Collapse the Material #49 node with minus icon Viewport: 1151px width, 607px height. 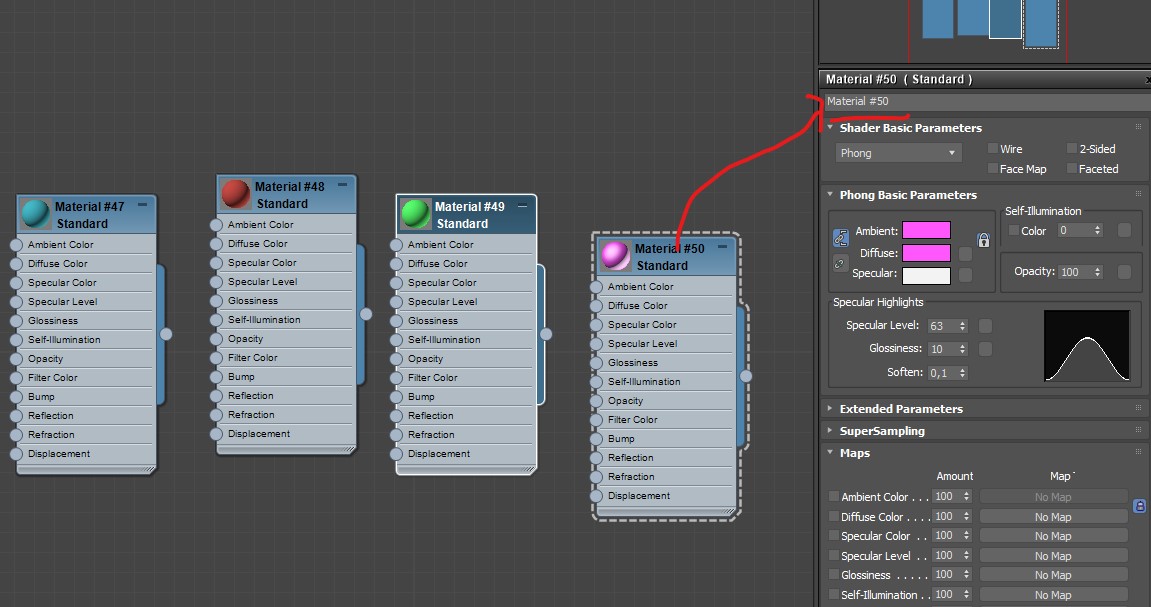pyautogui.click(x=523, y=206)
